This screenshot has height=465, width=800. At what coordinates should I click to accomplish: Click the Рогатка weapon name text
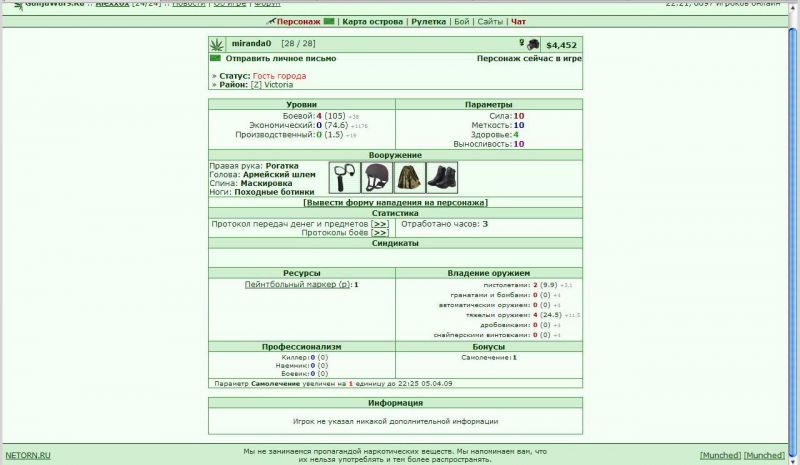tap(282, 166)
